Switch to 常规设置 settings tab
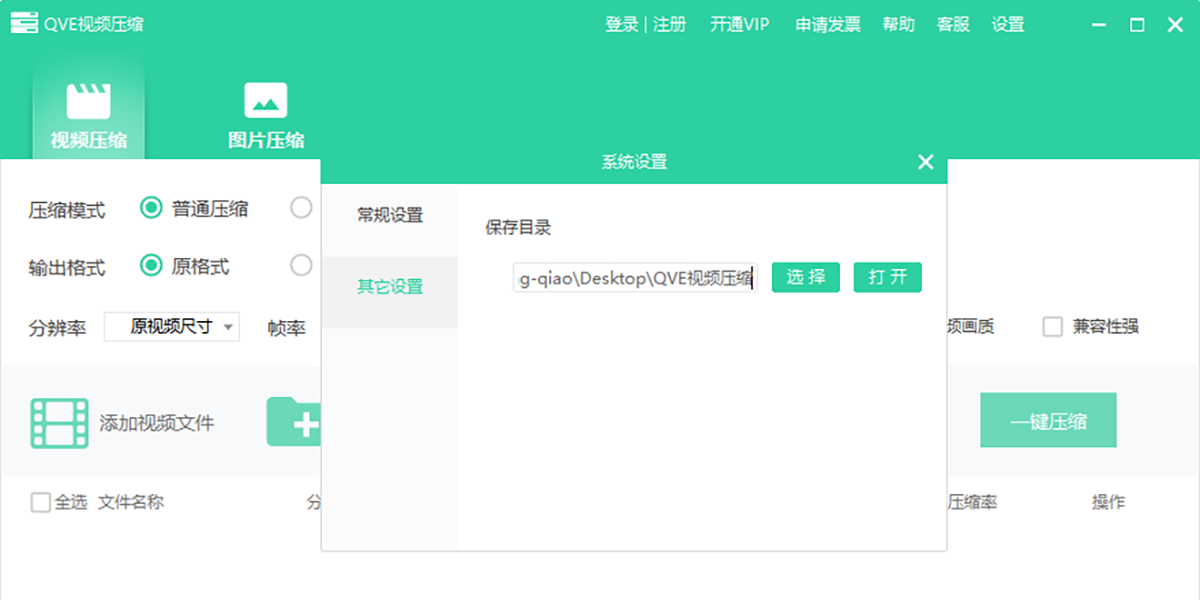 [390, 215]
